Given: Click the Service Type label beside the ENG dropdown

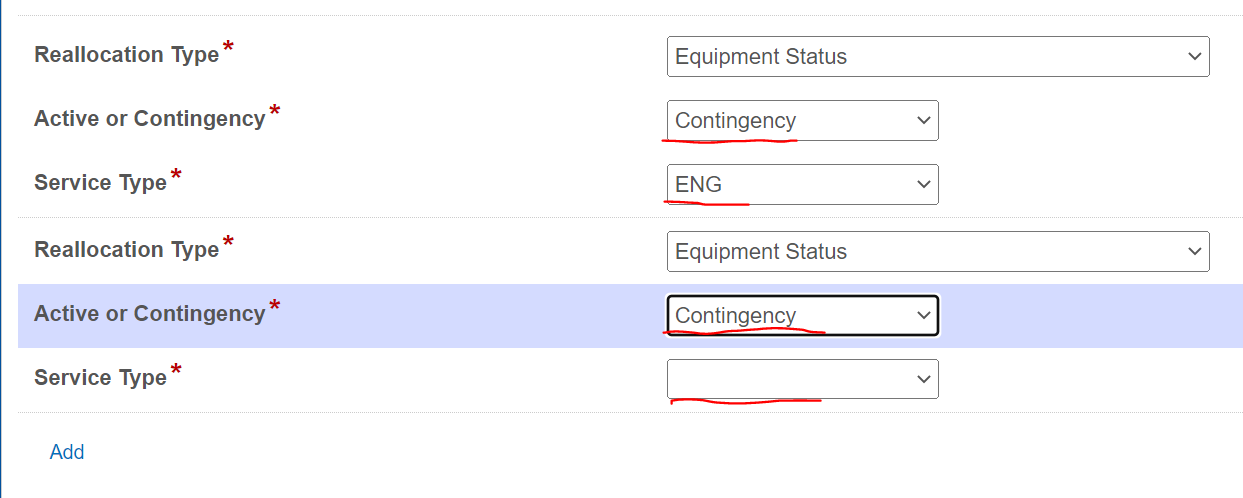Looking at the screenshot, I should click(100, 183).
